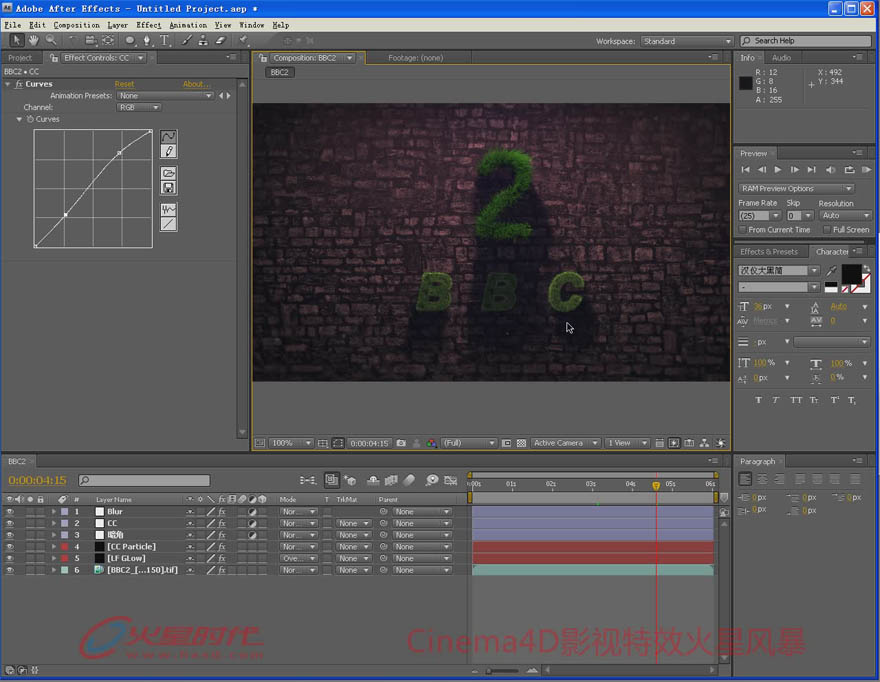The width and height of the screenshot is (880, 682).
Task: Open the blending mode dropdown for LF GLow
Action: (299, 559)
